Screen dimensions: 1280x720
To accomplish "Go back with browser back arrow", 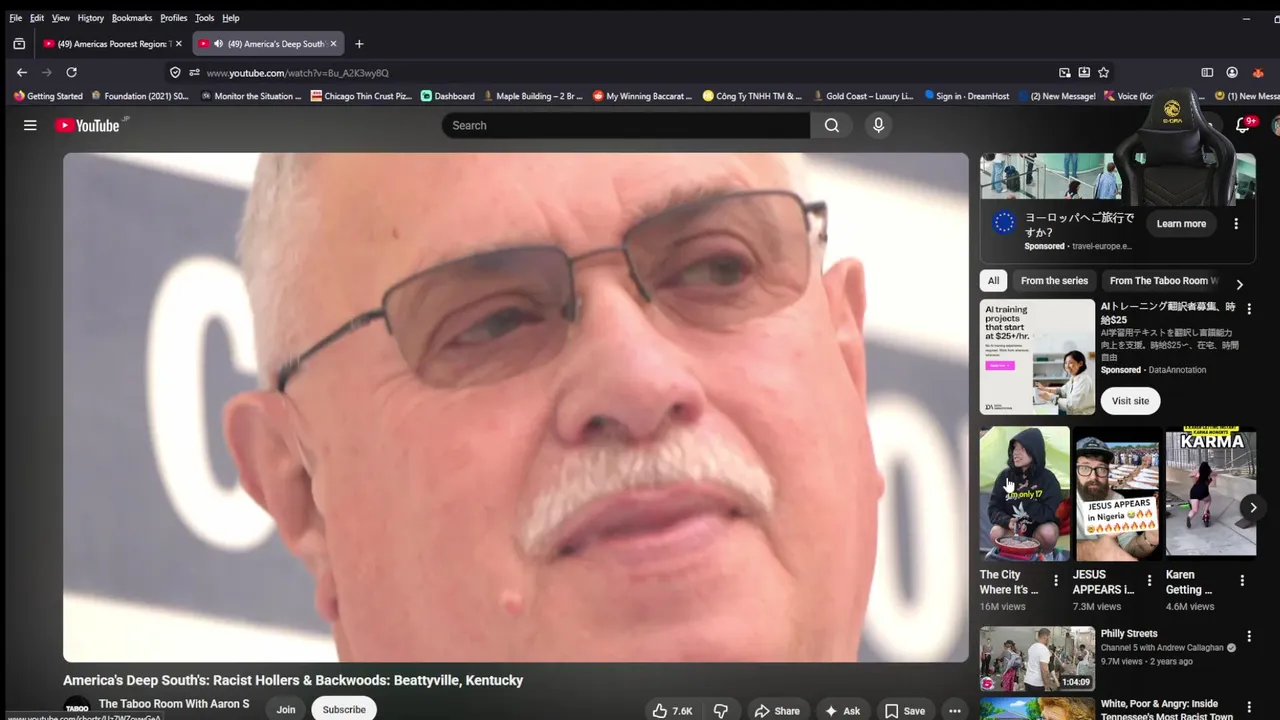I will coord(22,72).
